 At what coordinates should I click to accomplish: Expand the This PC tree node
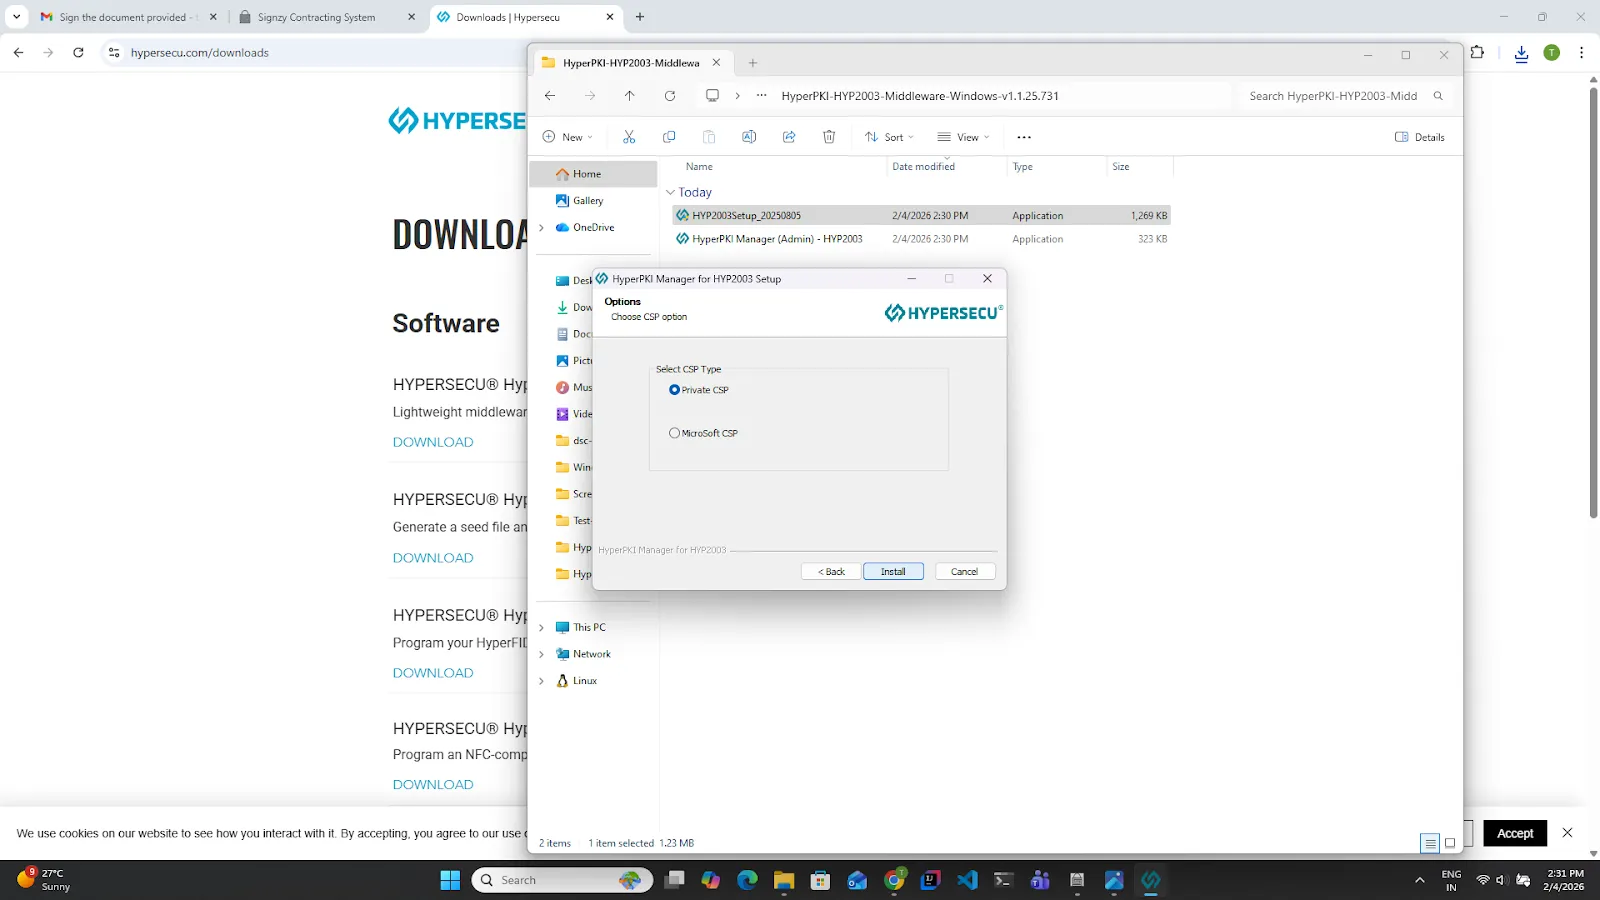click(x=542, y=628)
